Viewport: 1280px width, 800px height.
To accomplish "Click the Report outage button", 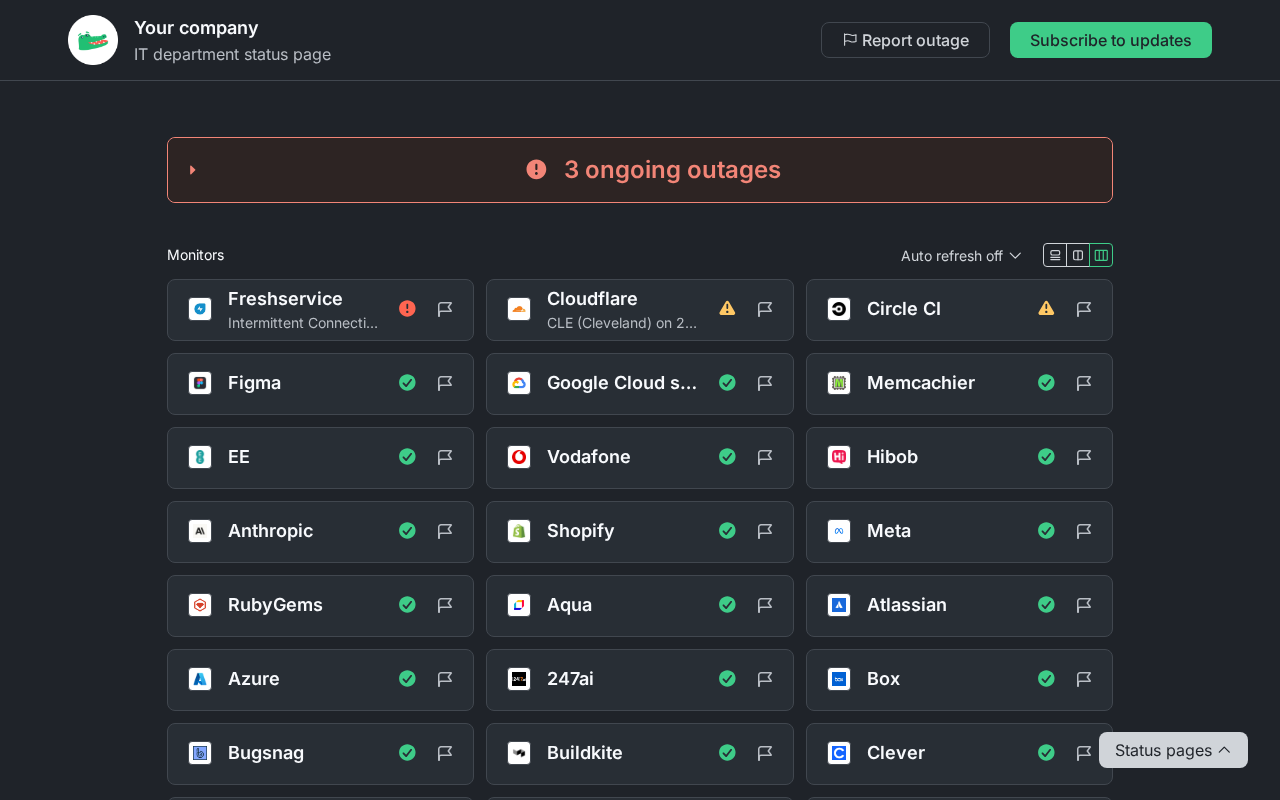I will click(905, 40).
